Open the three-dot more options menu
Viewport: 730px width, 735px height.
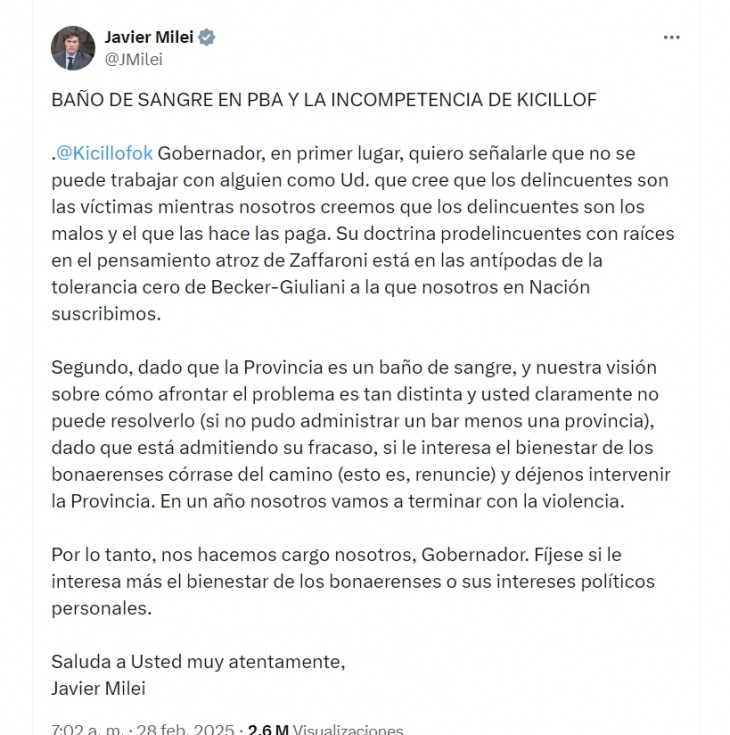pos(671,38)
